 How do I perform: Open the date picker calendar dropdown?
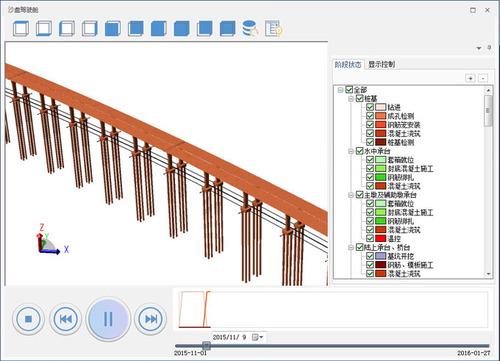[x=258, y=337]
